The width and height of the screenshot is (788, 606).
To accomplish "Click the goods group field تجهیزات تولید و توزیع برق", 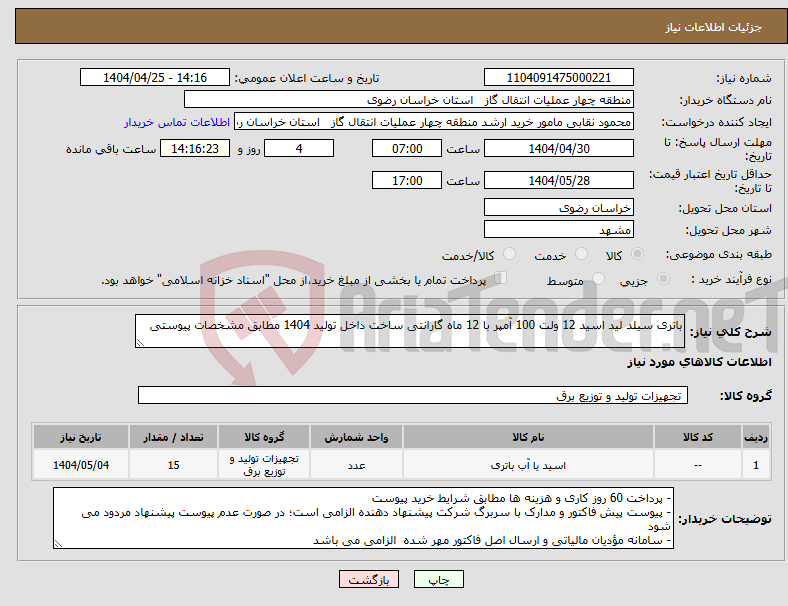I will pyautogui.click(x=413, y=395).
